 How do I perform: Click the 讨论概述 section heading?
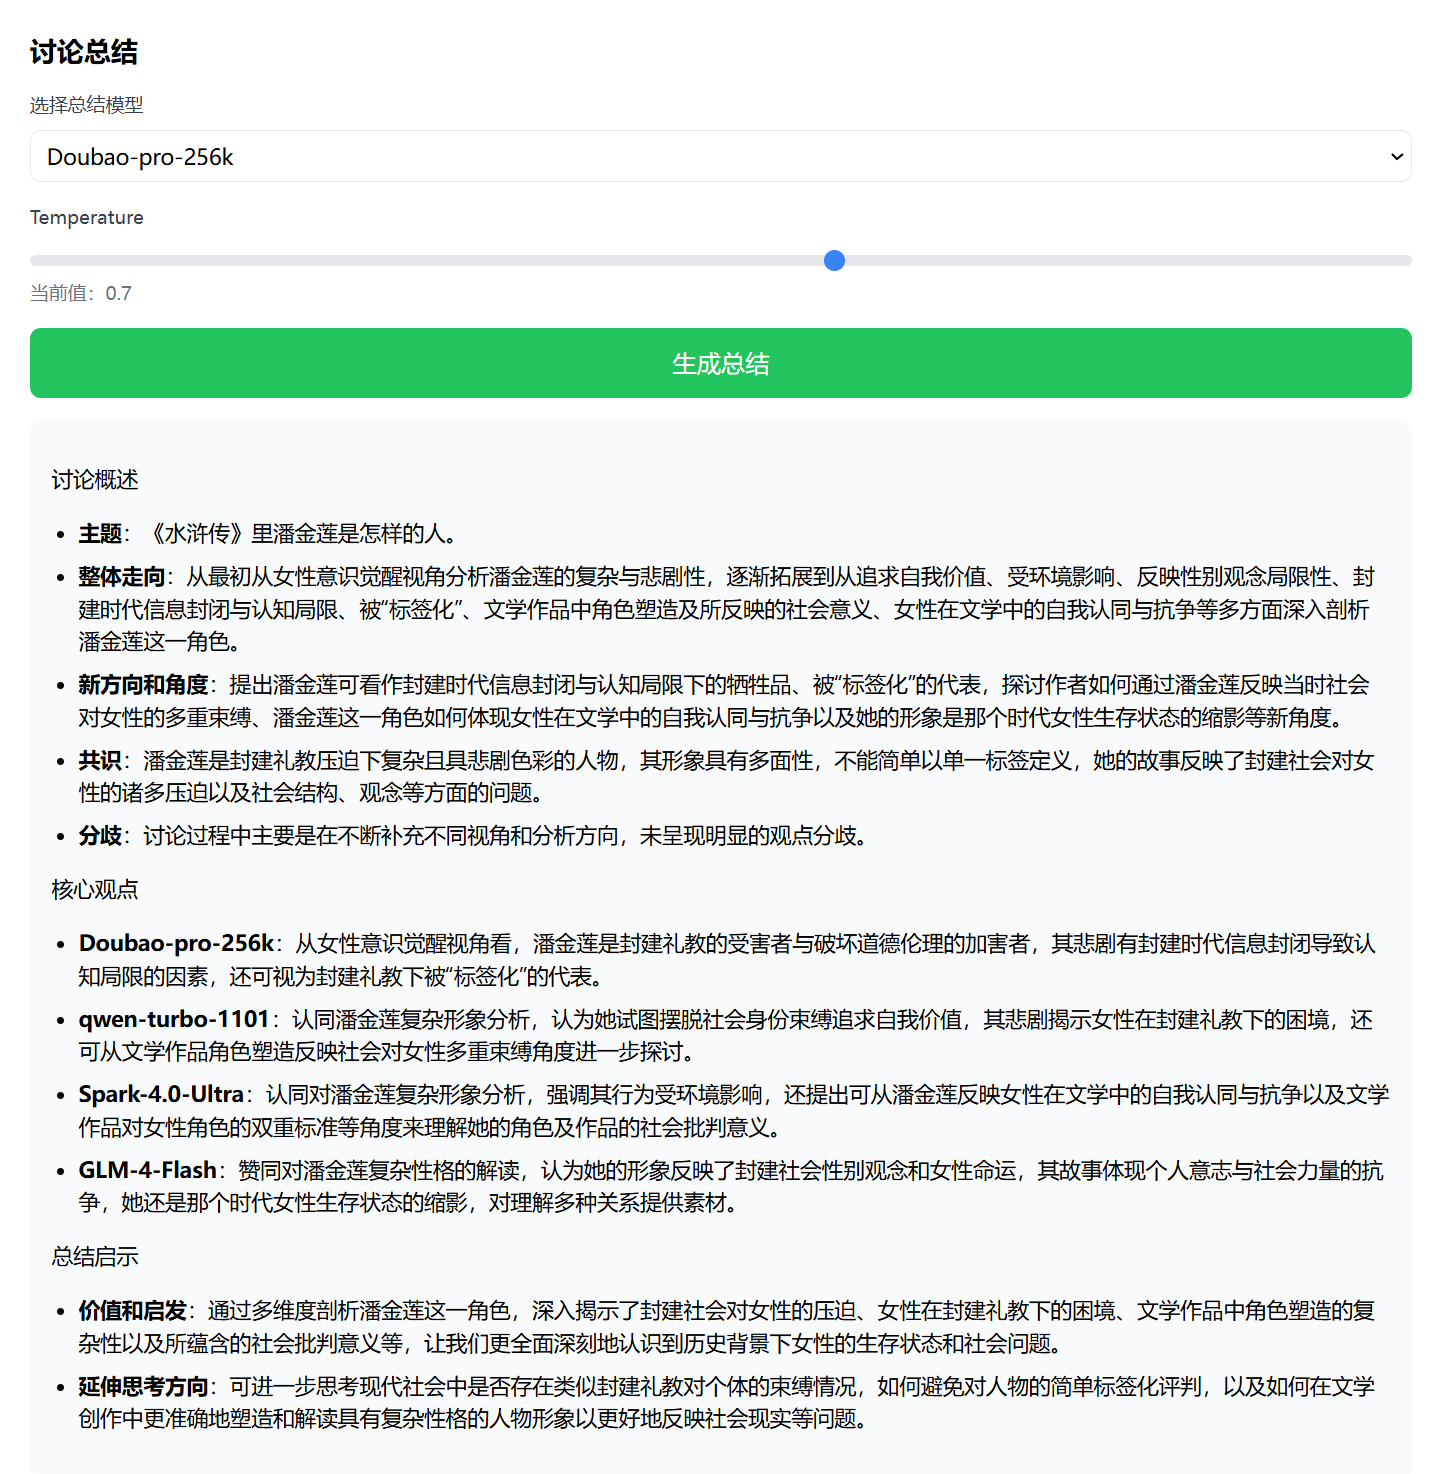click(x=95, y=480)
